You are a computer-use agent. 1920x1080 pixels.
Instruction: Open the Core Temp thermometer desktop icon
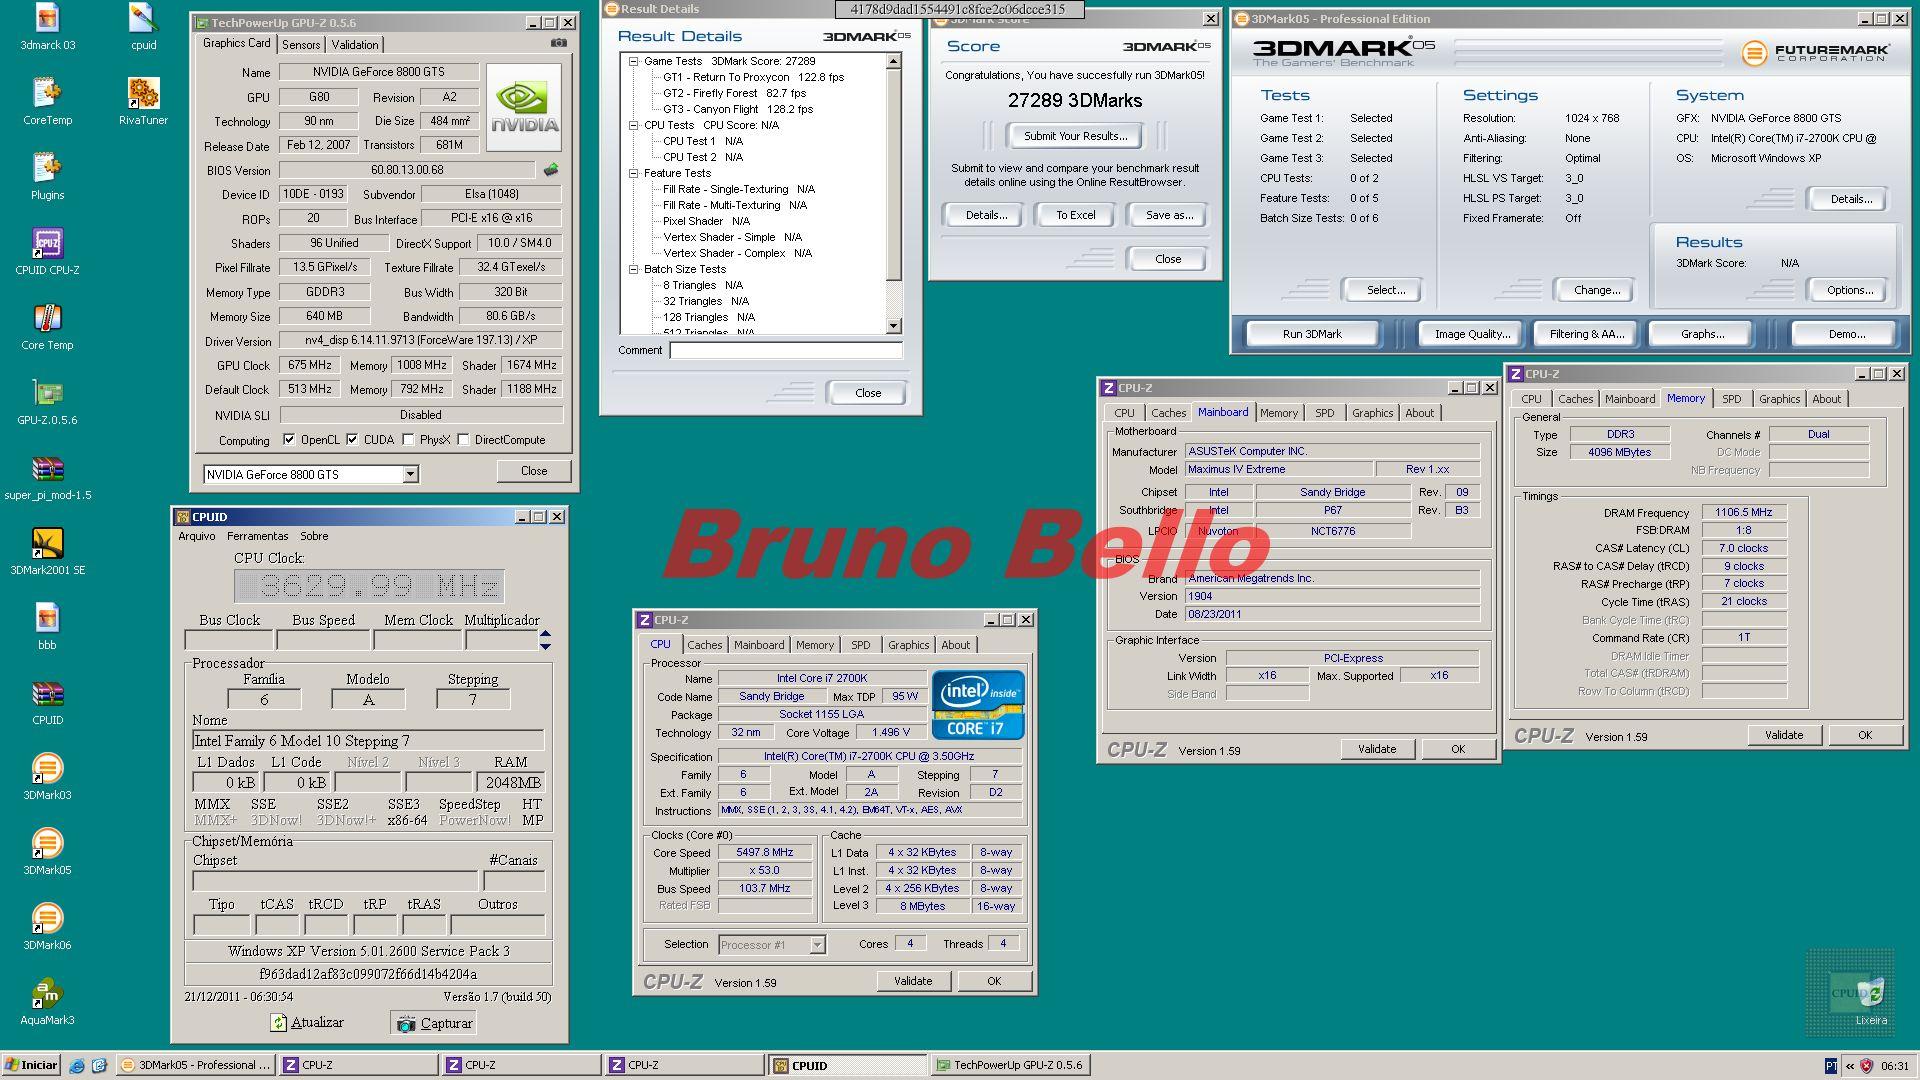coord(47,326)
